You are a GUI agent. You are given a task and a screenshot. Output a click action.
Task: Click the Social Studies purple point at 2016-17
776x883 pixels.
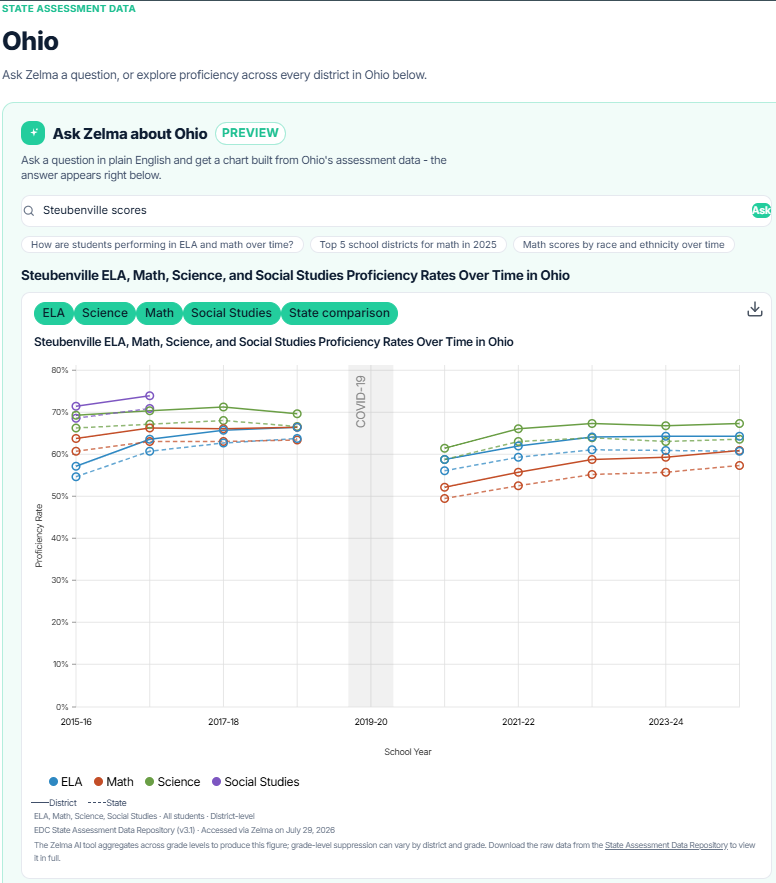(x=150, y=396)
